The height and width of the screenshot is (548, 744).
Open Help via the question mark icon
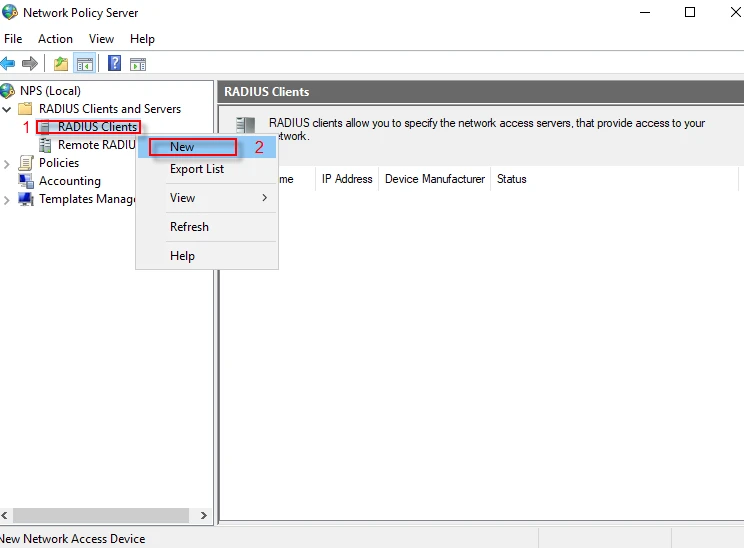point(114,64)
